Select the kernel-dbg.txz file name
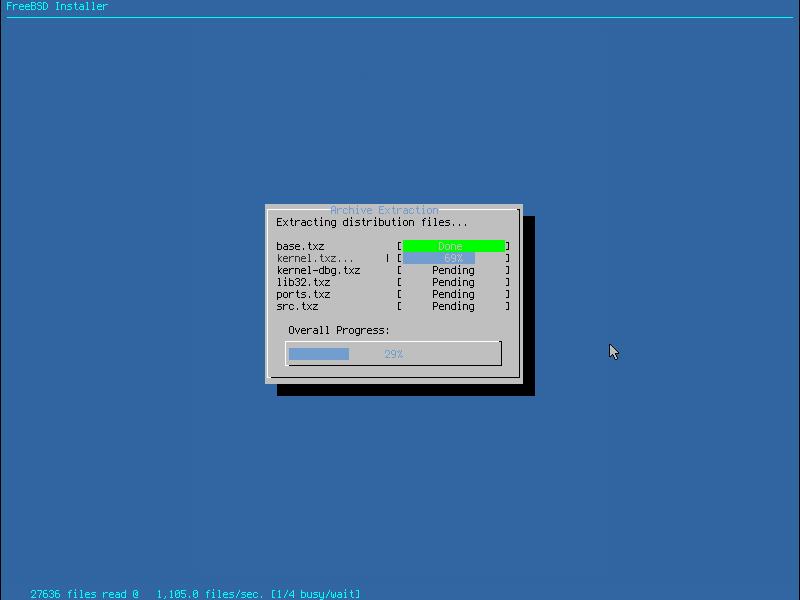This screenshot has width=800, height=600. pyautogui.click(x=318, y=270)
